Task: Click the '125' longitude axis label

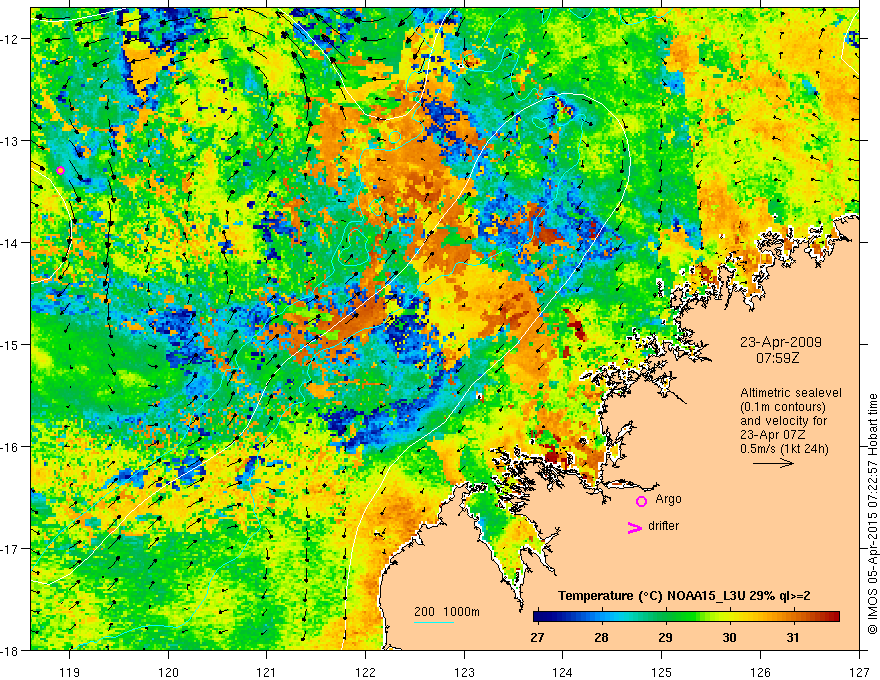Action: [x=662, y=672]
